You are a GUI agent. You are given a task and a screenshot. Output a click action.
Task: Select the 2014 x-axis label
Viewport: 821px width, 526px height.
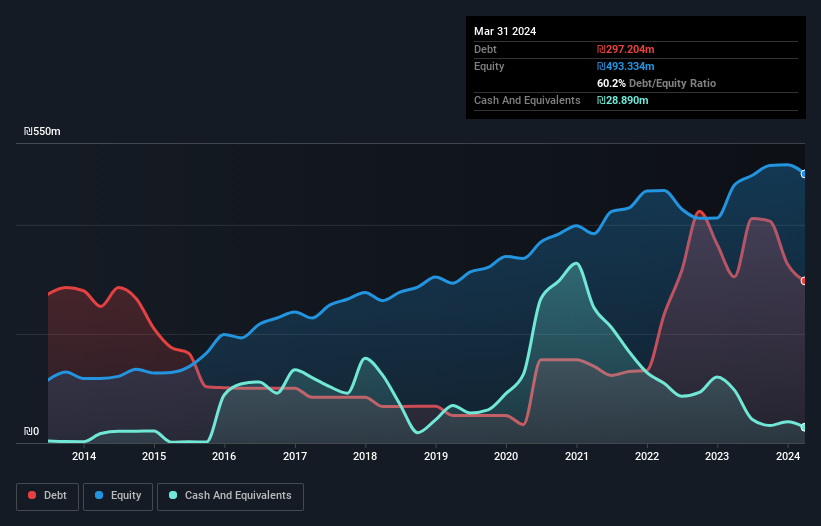[84, 456]
